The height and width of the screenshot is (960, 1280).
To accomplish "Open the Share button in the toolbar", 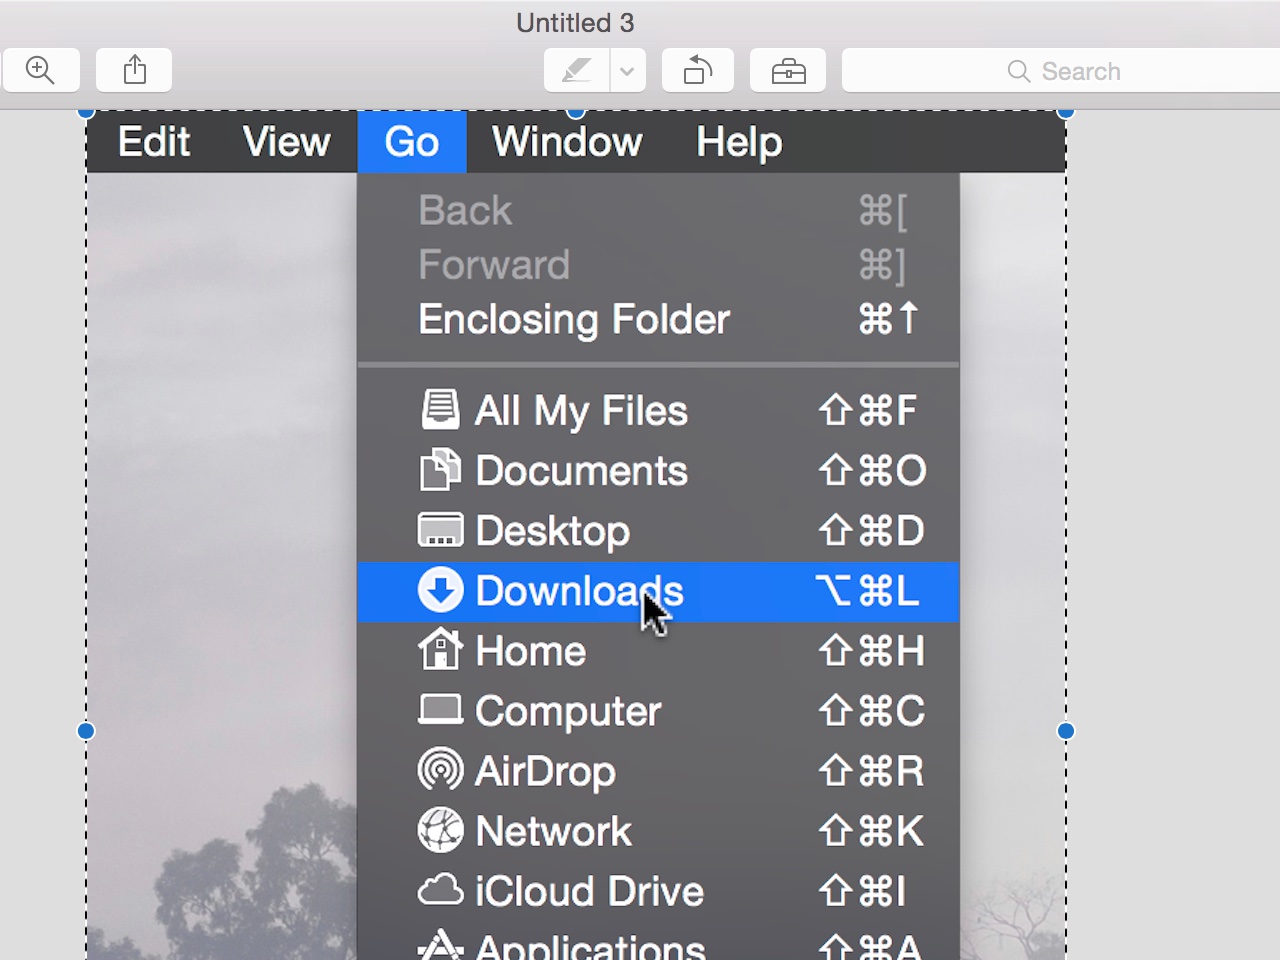I will point(134,70).
